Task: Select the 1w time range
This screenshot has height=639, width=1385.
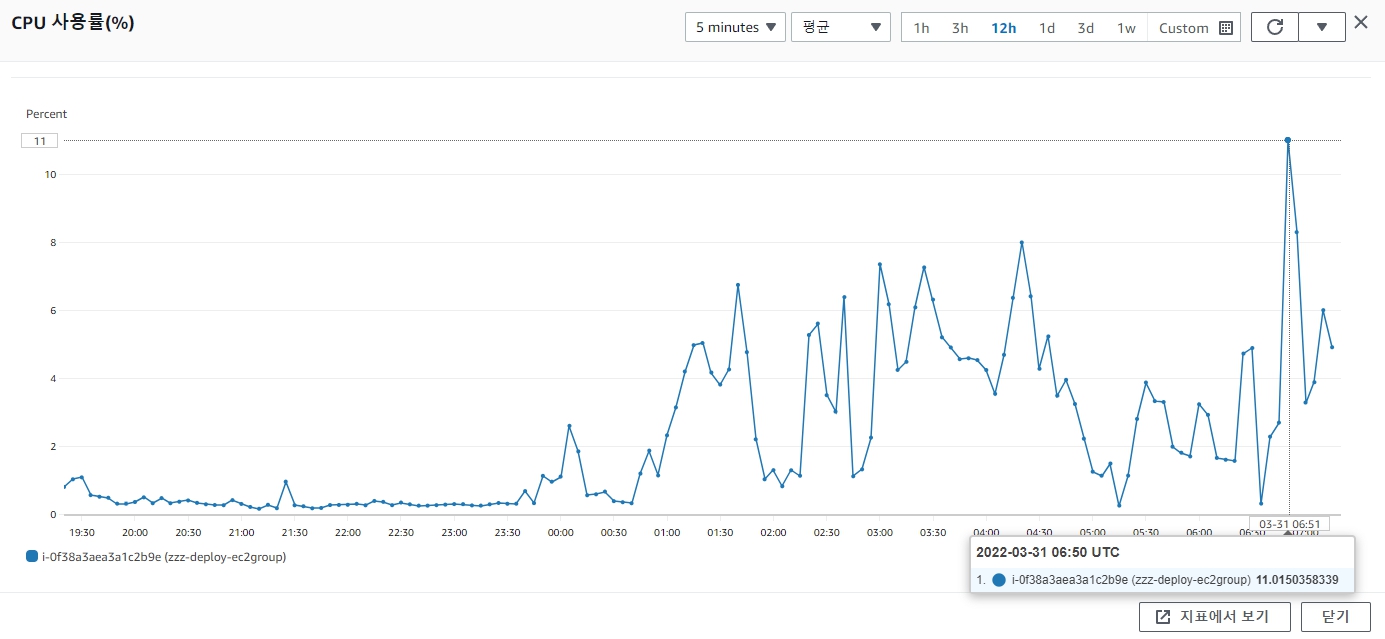Action: pos(1126,28)
